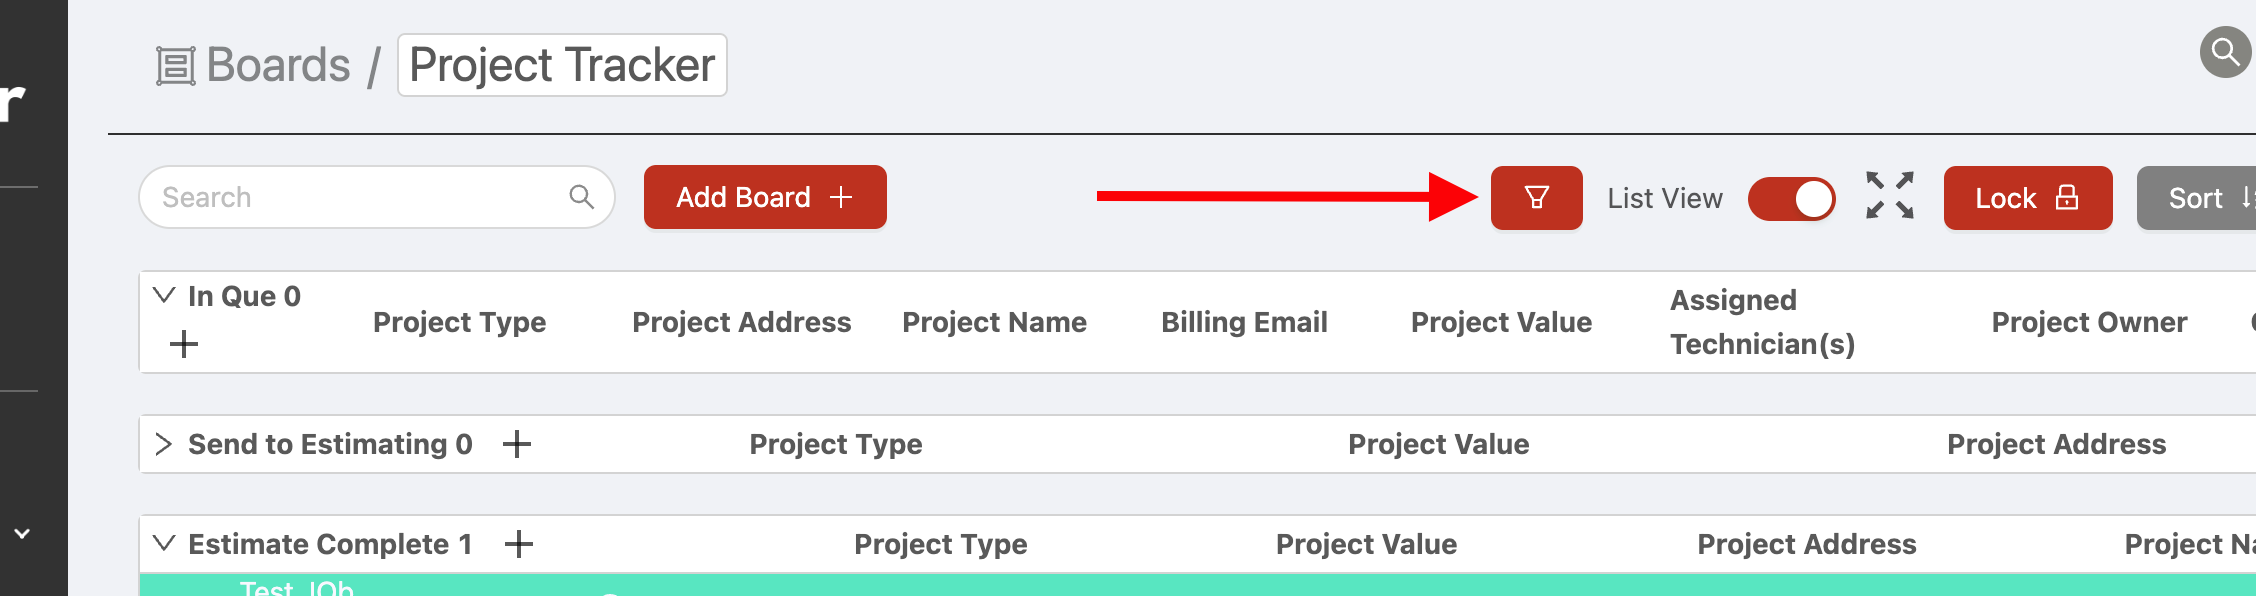
Task: Click the Add Board button
Action: click(x=765, y=197)
